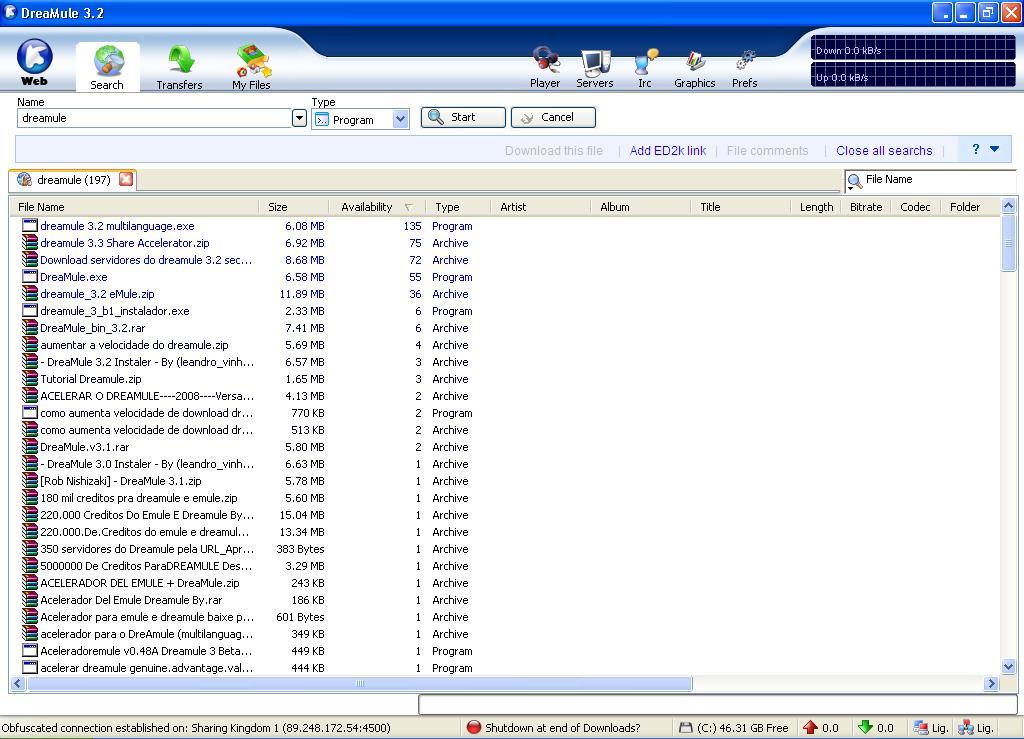Screen dimensions: 1024x739
Task: Click Add ED2k link
Action: coord(667,150)
